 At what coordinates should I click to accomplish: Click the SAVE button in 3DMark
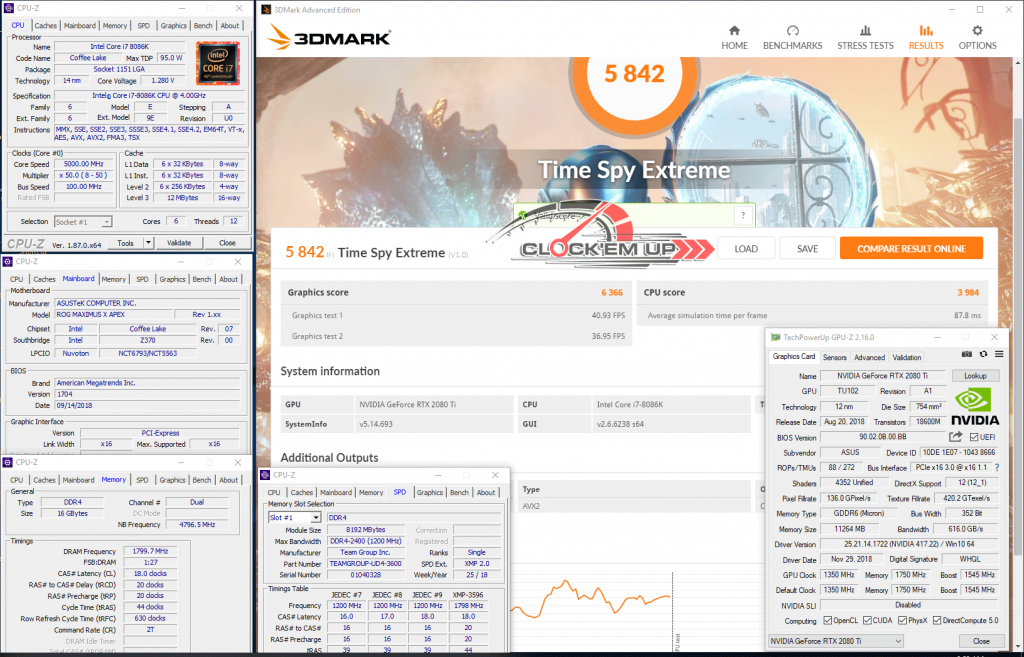807,248
